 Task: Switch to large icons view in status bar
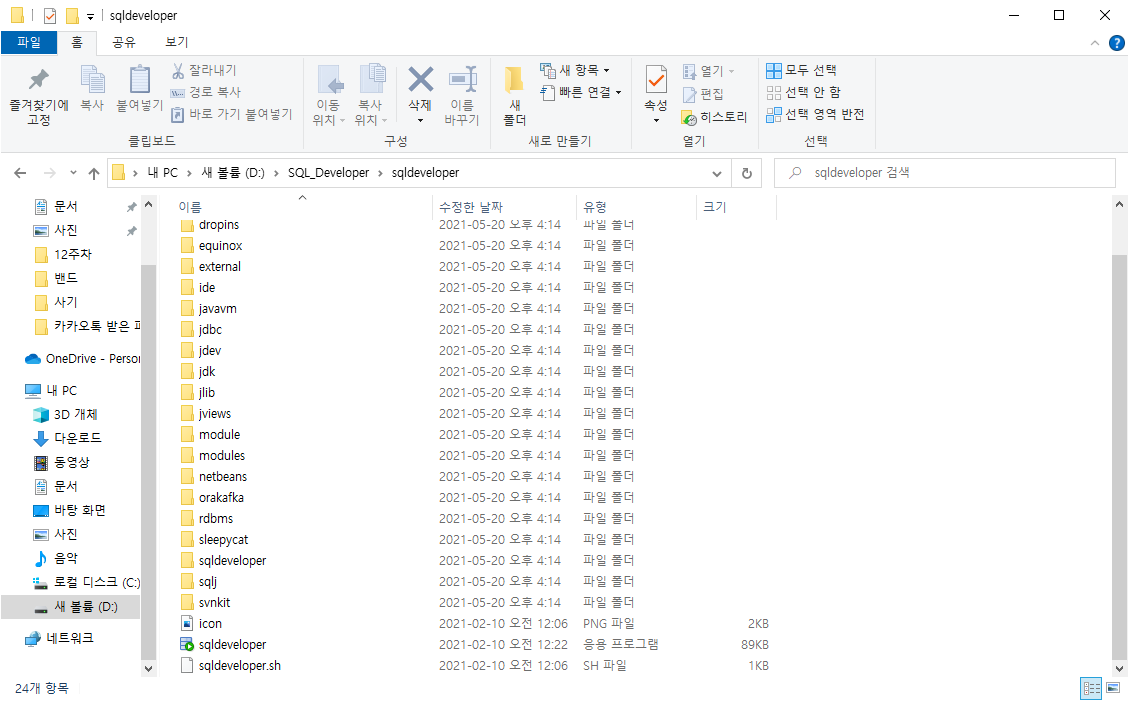tap(1114, 688)
